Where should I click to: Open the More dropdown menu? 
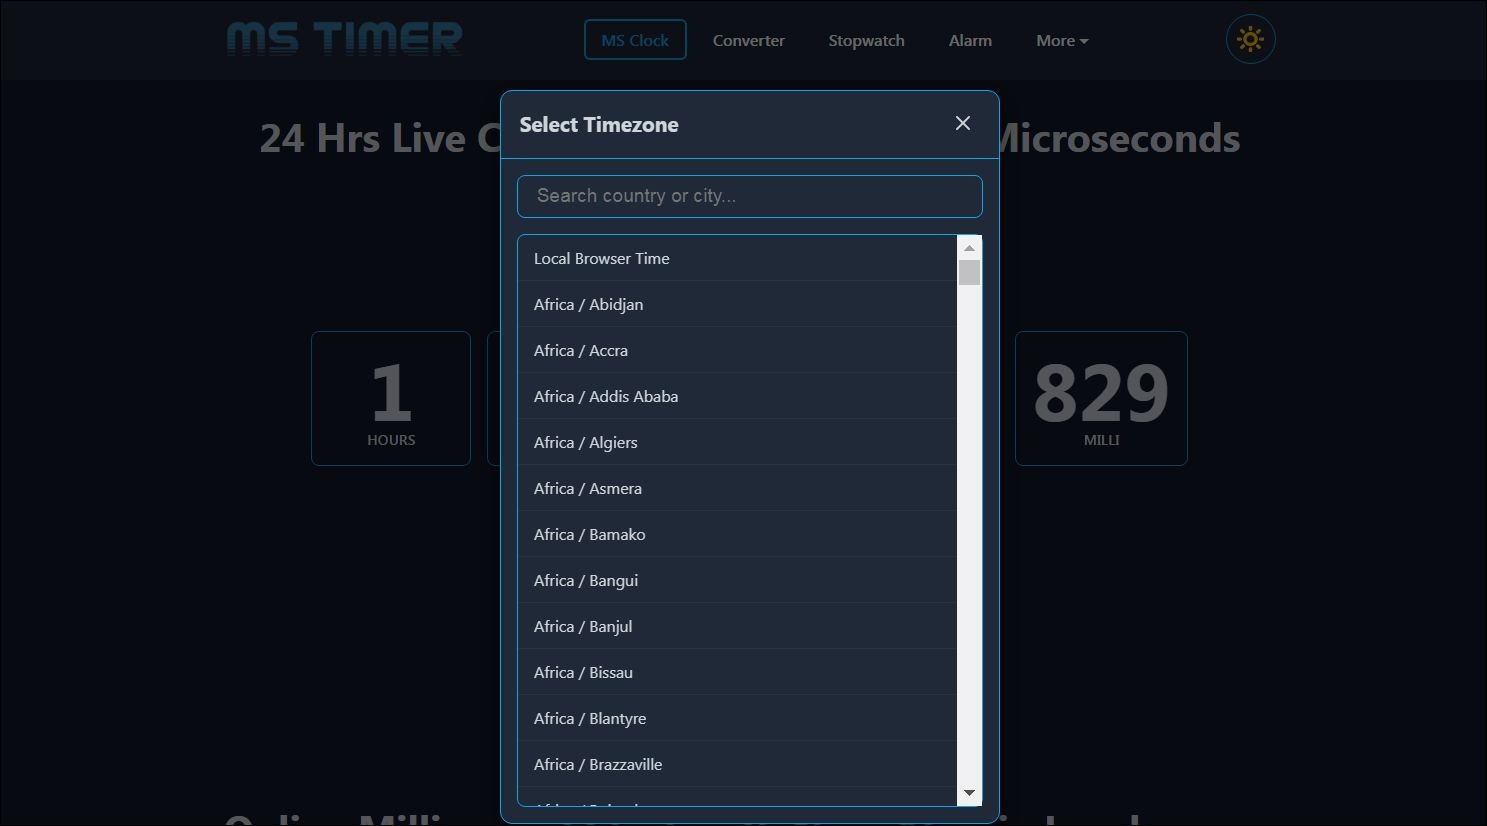tap(1061, 40)
